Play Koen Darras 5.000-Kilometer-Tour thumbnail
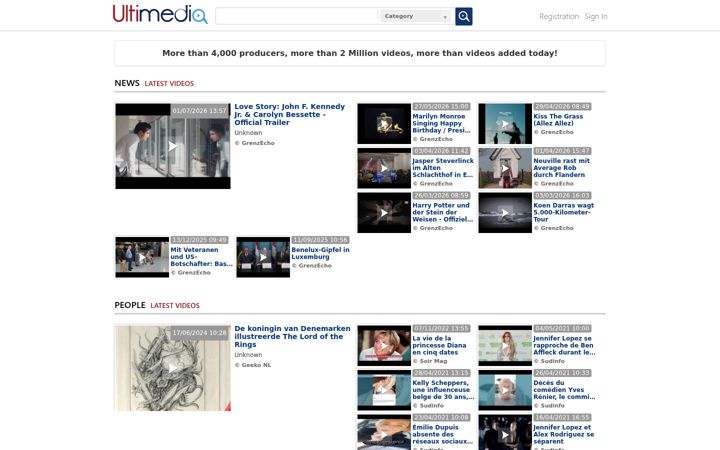Screen dimensions: 720x450 [505, 213]
